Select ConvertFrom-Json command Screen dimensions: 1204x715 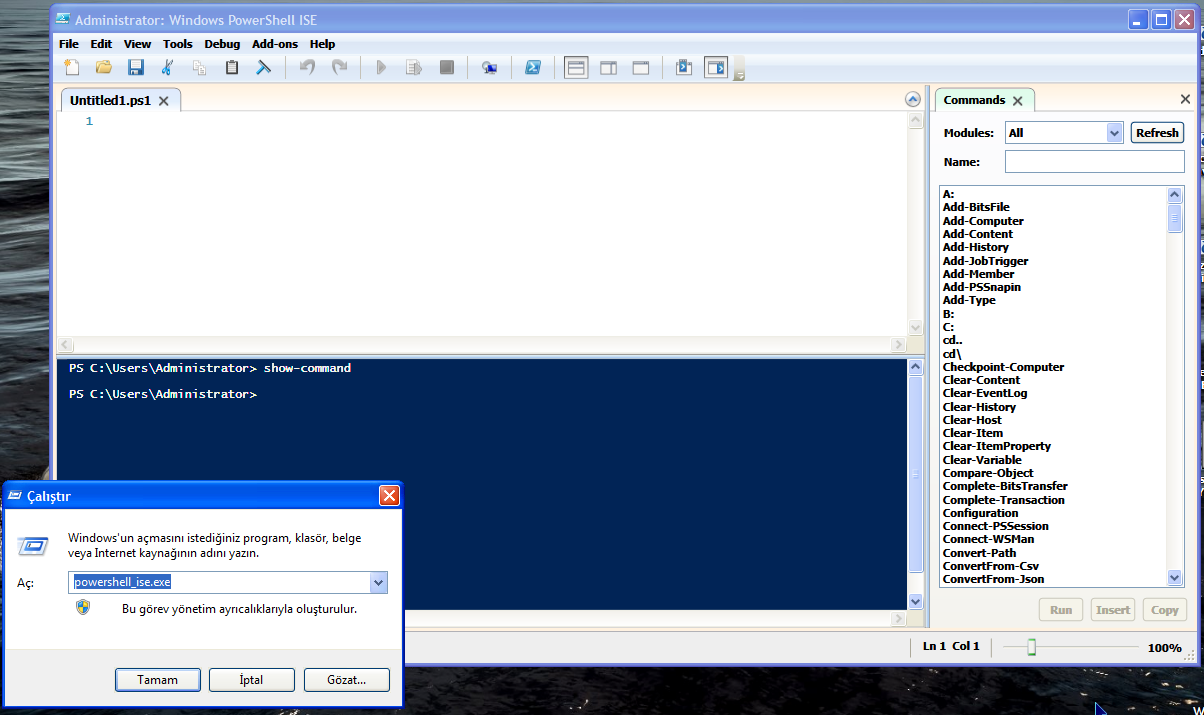coord(993,579)
